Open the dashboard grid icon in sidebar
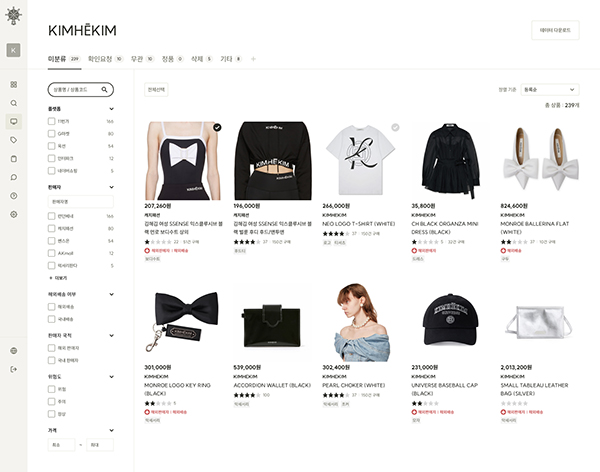Image resolution: width=600 pixels, height=472 pixels. [x=13, y=85]
